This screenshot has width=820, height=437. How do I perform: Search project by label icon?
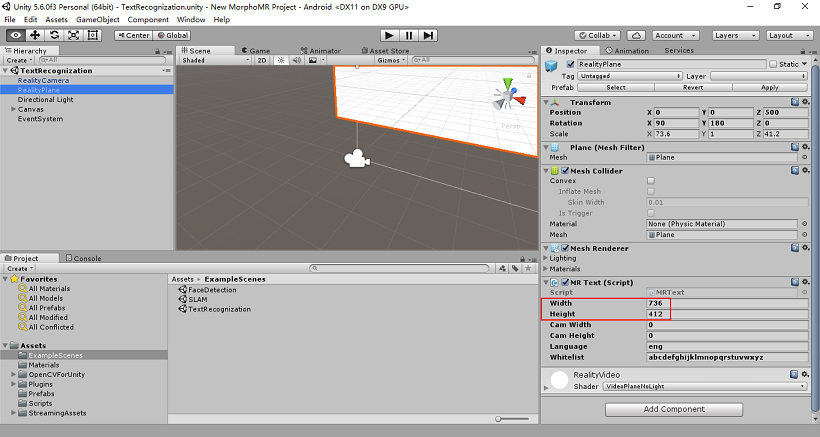click(x=515, y=268)
